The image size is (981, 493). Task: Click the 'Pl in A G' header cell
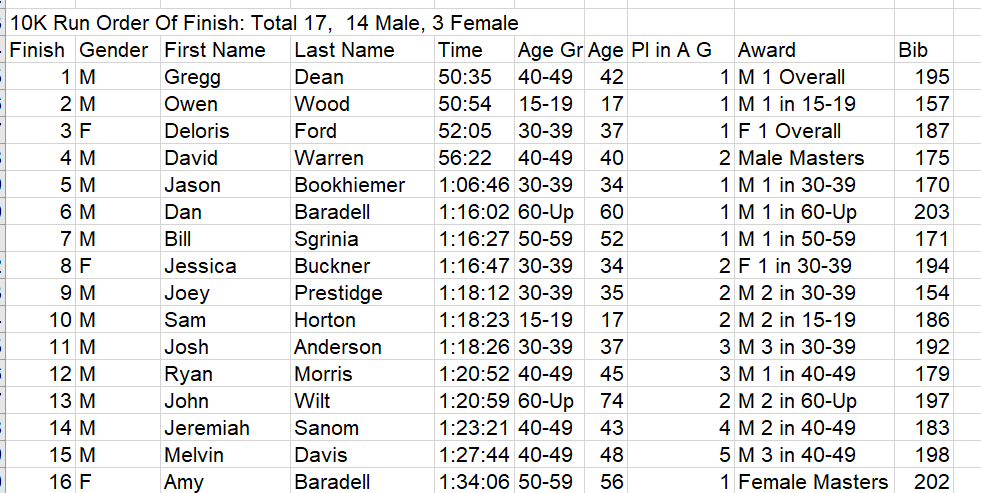[x=672, y=50]
